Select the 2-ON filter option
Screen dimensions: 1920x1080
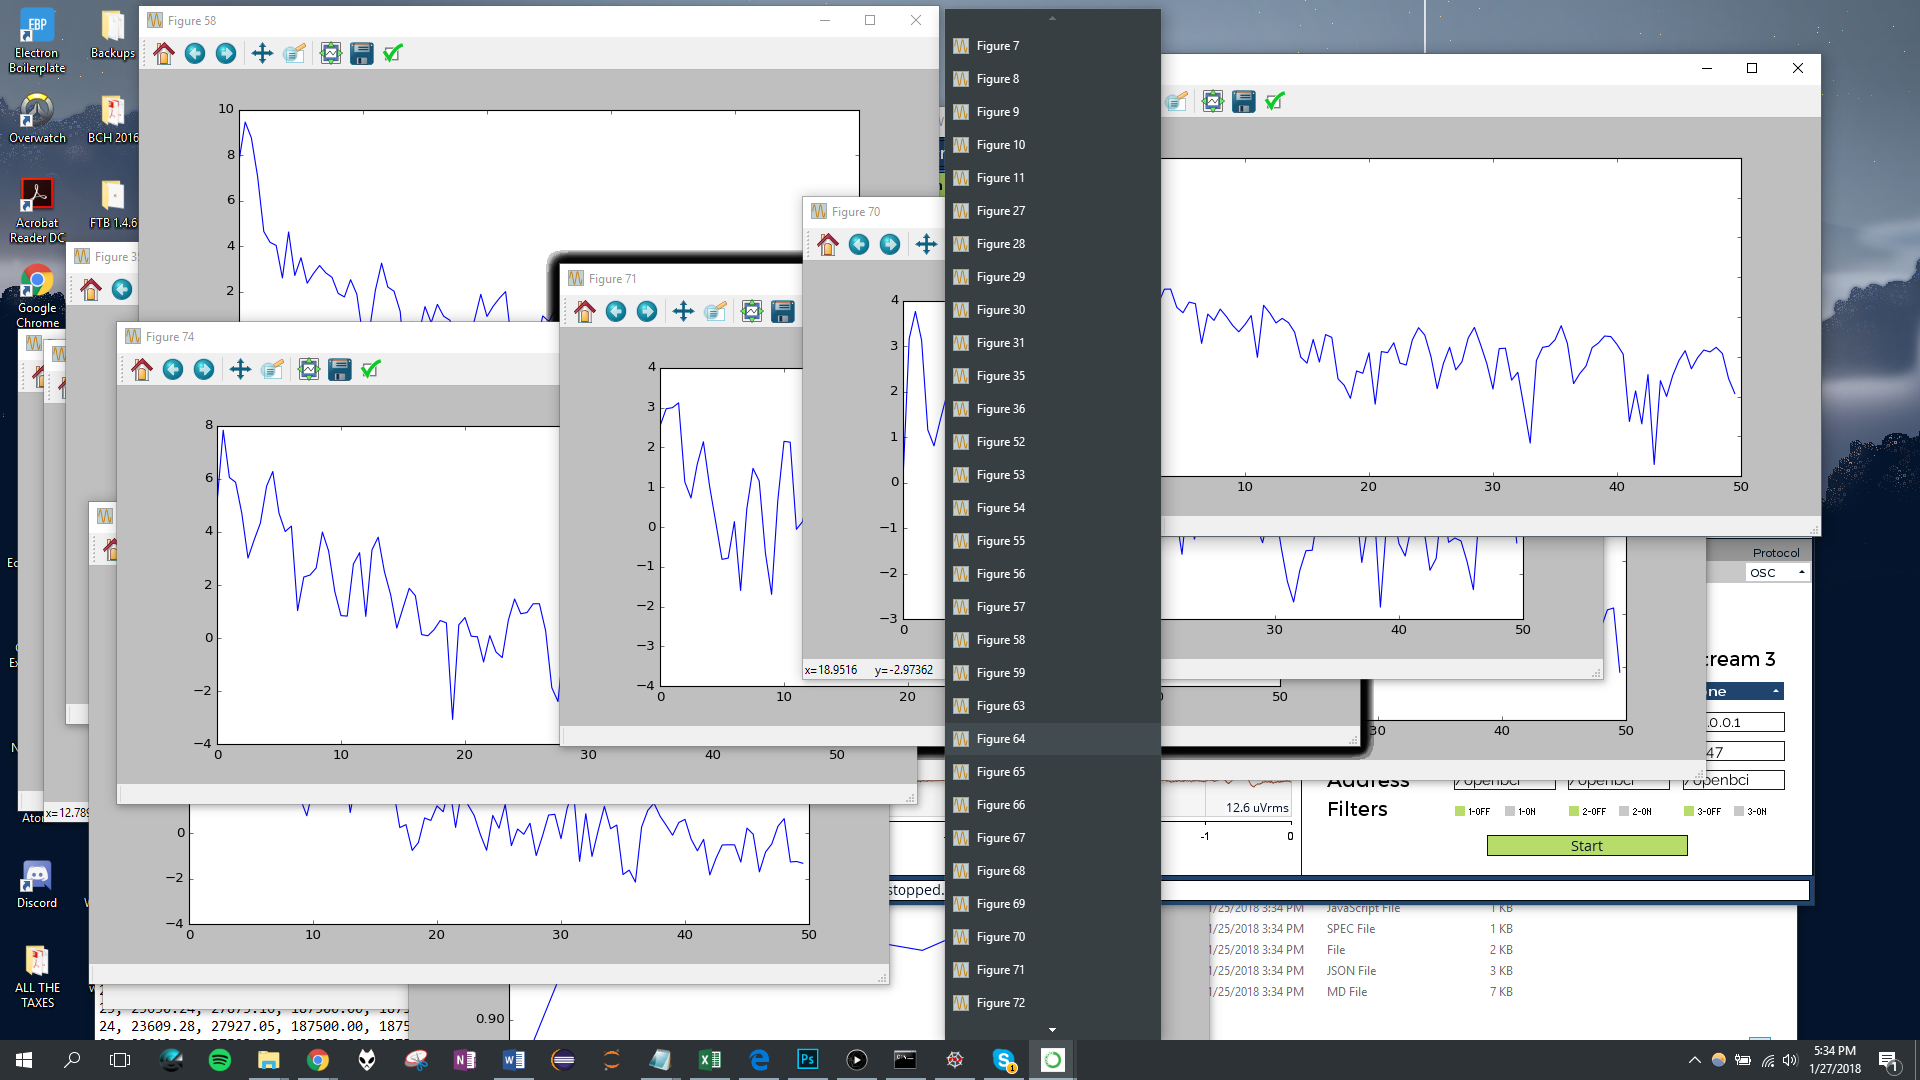(x=1625, y=812)
